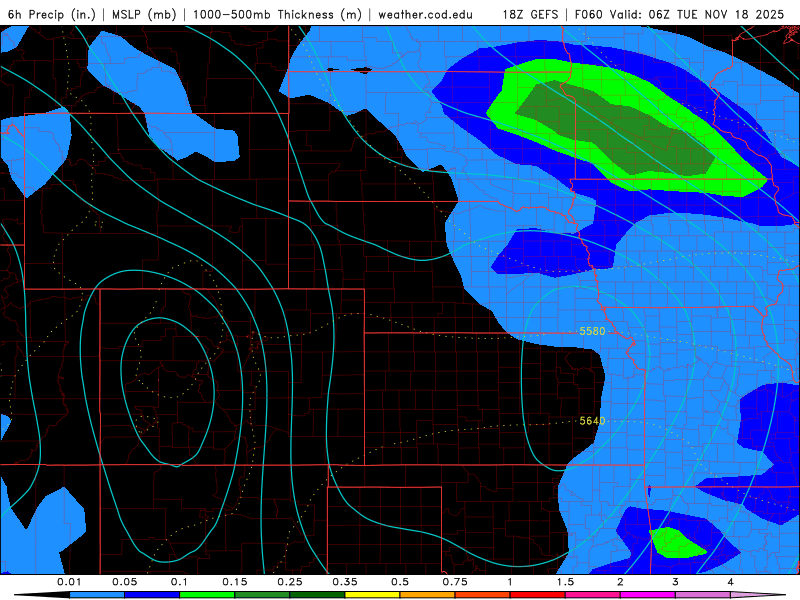Image resolution: width=800 pixels, height=600 pixels.
Task: Click the 'weather.cod.edu' source text
Action: [x=425, y=15]
